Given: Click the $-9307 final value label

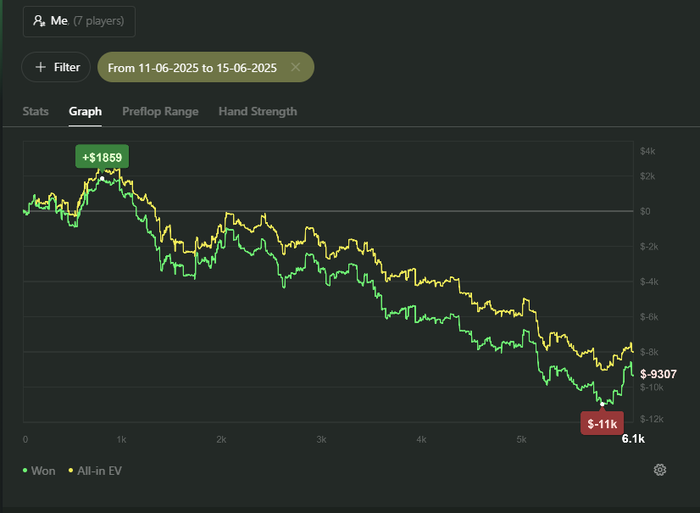Looking at the screenshot, I should click(x=659, y=374).
